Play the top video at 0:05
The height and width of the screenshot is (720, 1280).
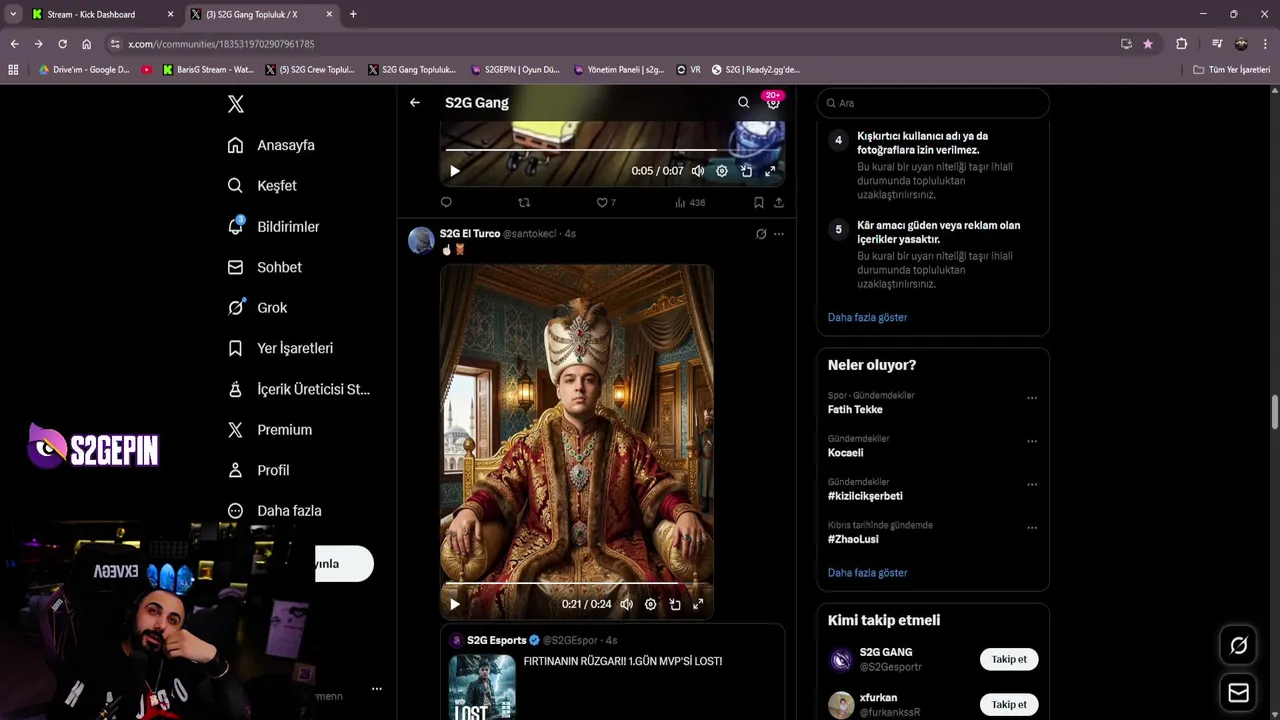[x=455, y=171]
